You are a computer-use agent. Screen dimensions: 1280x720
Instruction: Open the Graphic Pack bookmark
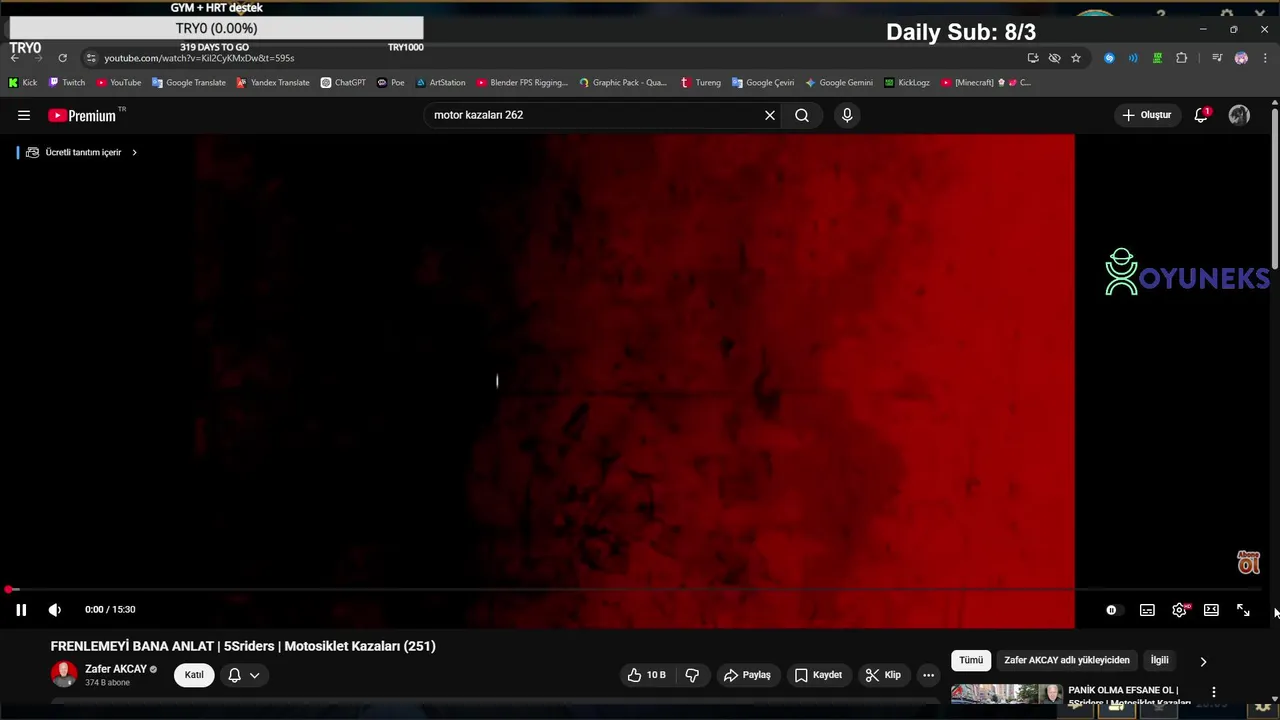(623, 83)
